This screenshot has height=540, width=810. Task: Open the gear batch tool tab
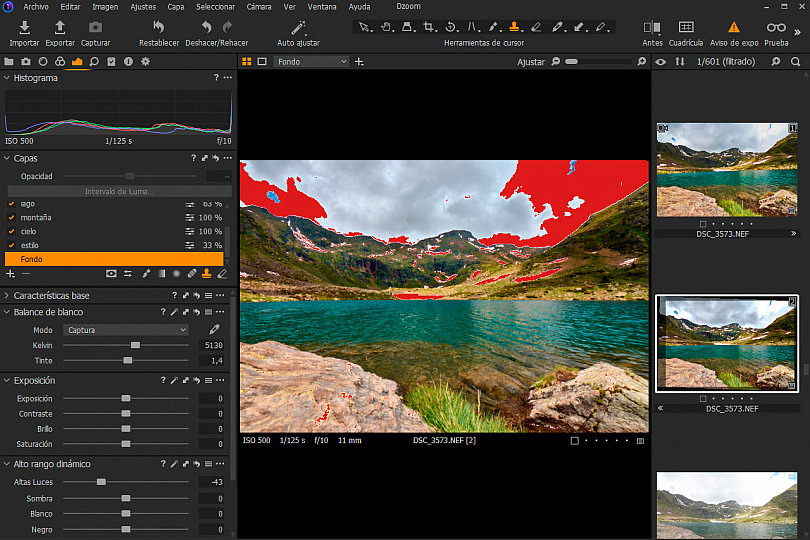pyautogui.click(x=145, y=61)
